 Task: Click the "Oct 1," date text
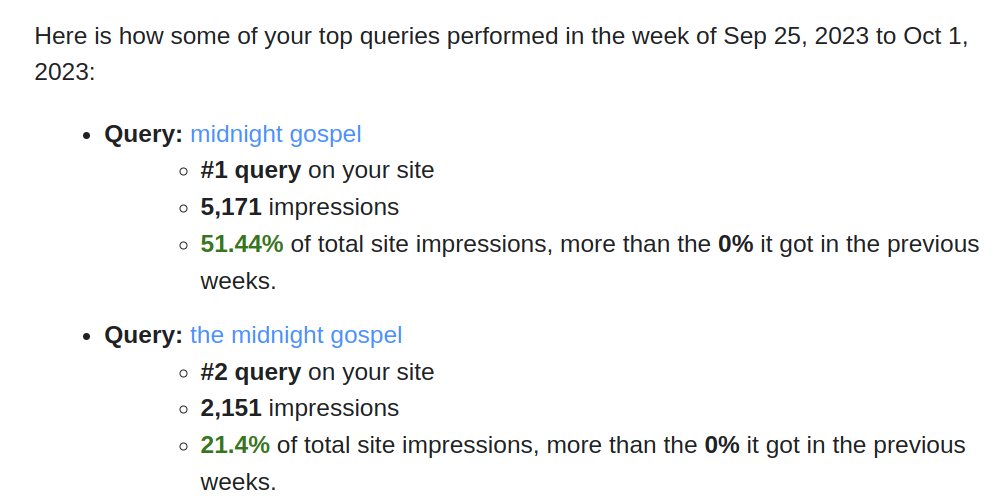[936, 36]
